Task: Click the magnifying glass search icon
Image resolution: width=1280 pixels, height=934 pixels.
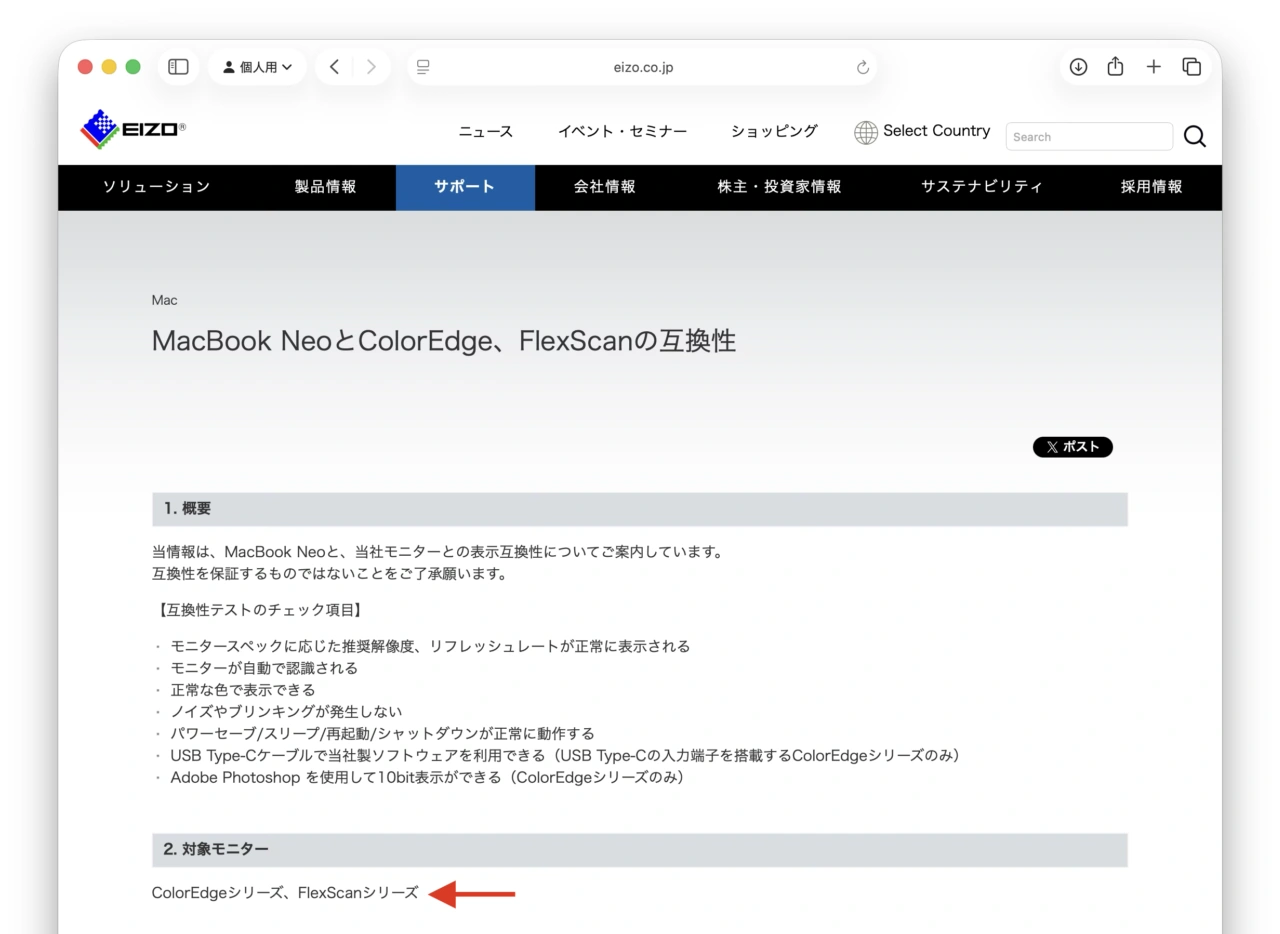Action: coord(1194,137)
